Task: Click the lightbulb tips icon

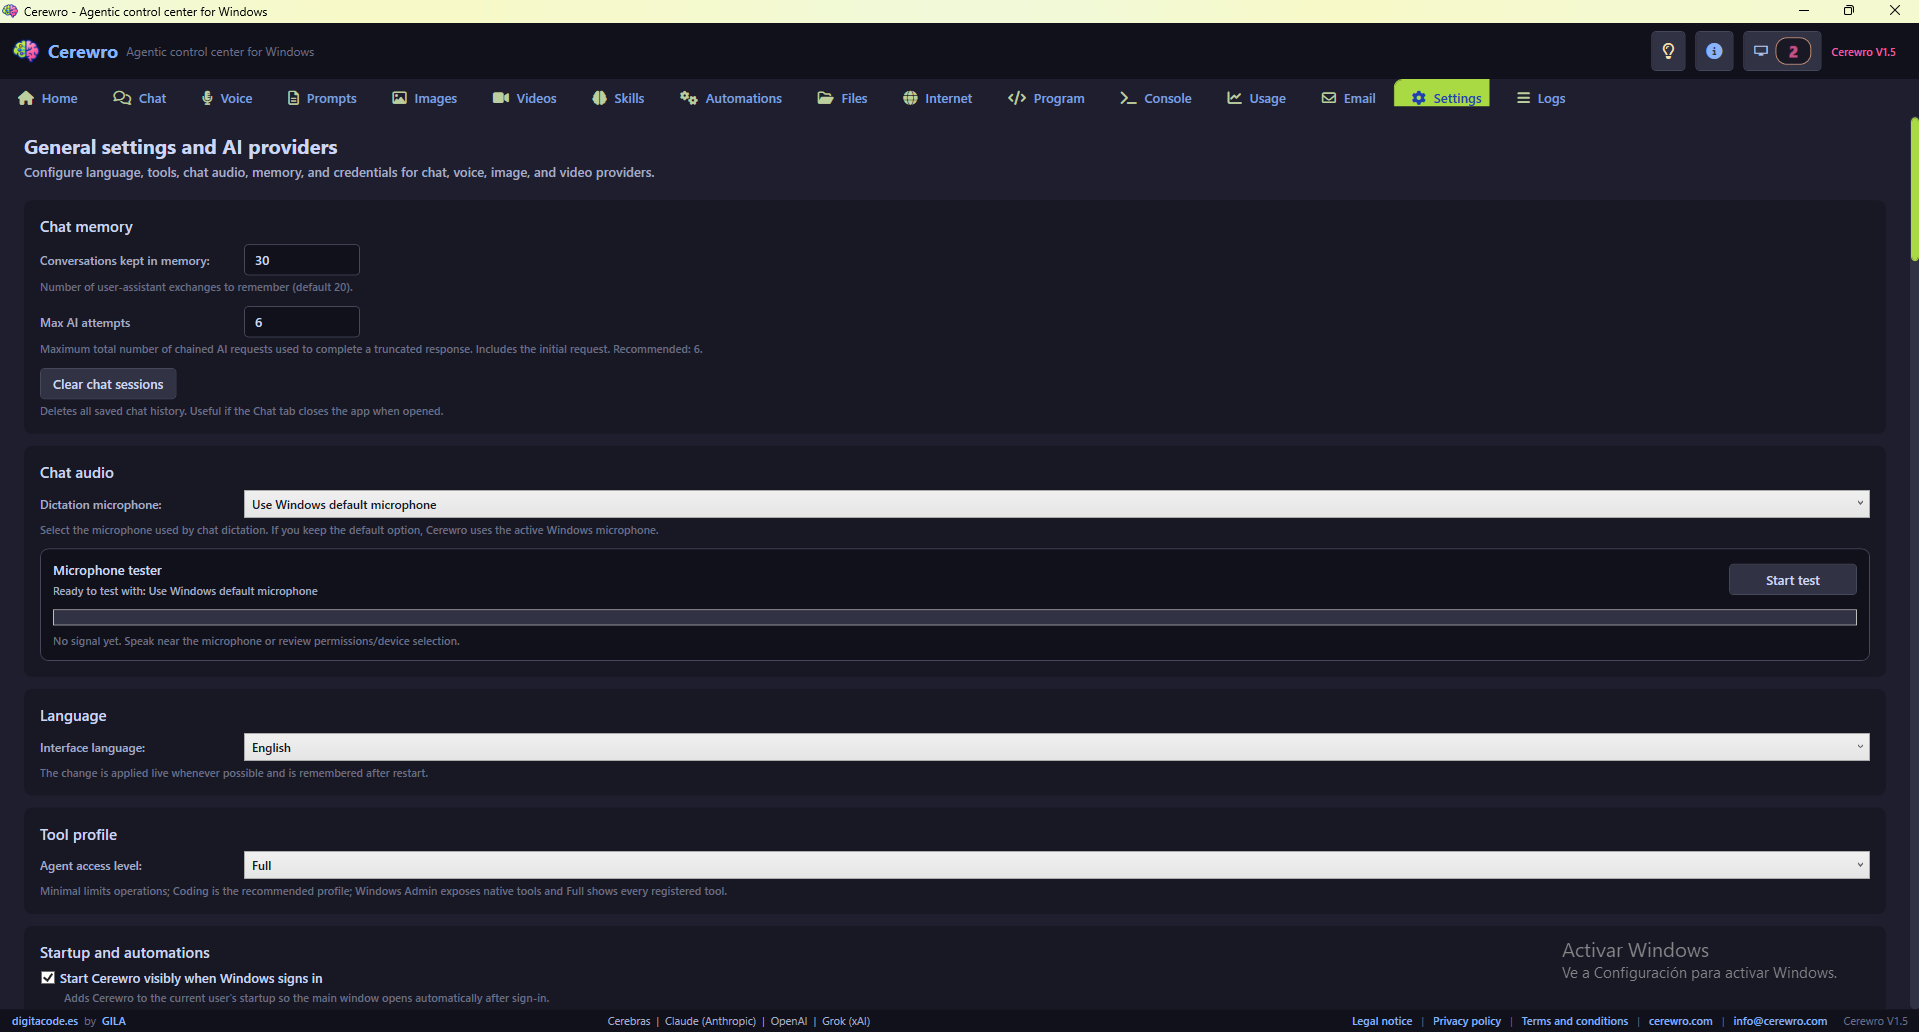Action: (1667, 51)
